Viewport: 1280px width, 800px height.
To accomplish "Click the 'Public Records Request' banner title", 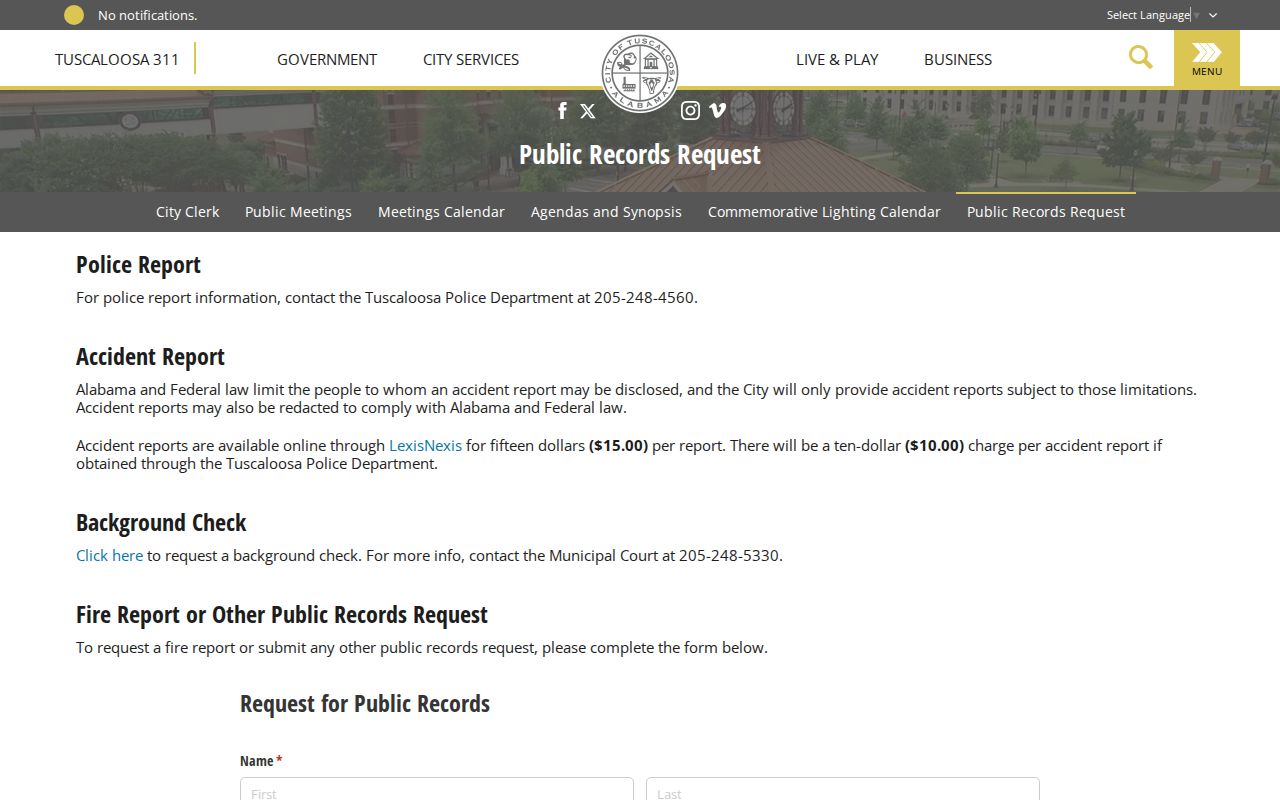I will [640, 155].
